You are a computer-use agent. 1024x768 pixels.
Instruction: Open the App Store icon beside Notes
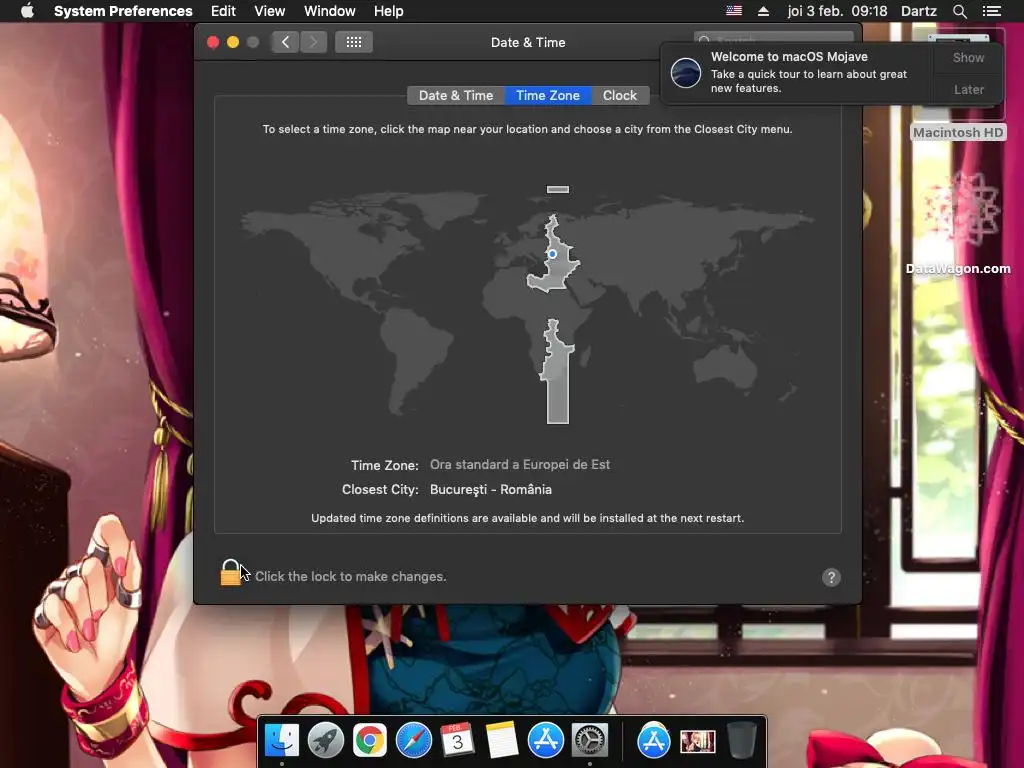point(545,741)
